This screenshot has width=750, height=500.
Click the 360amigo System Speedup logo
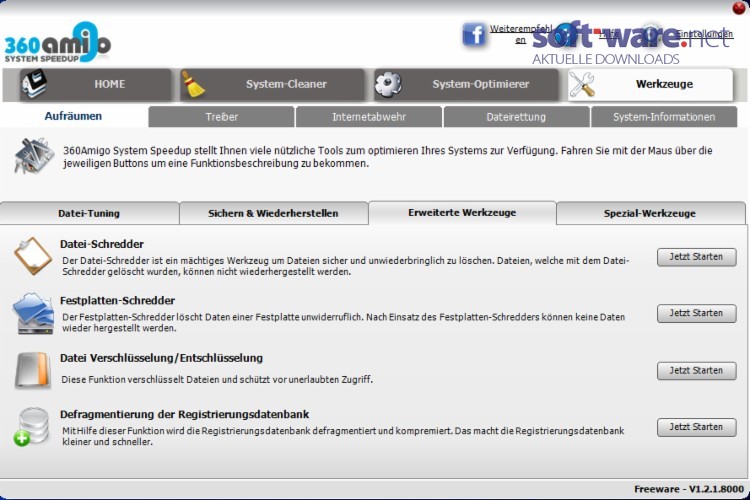pyautogui.click(x=57, y=42)
